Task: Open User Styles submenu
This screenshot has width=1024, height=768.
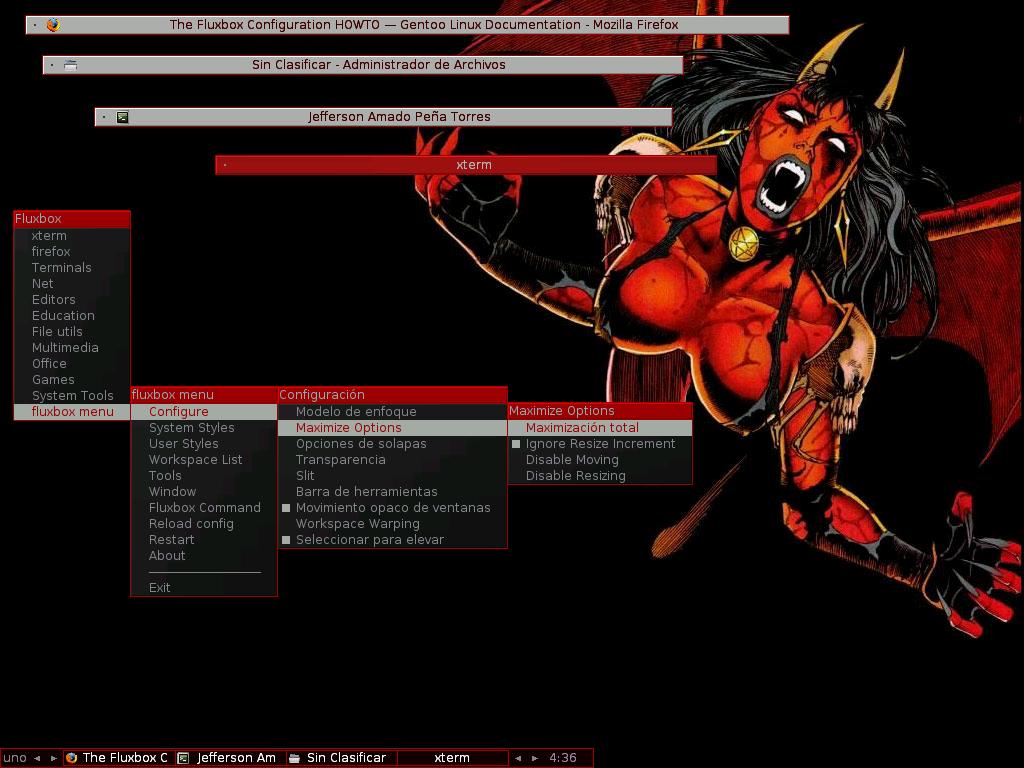Action: click(x=204, y=444)
